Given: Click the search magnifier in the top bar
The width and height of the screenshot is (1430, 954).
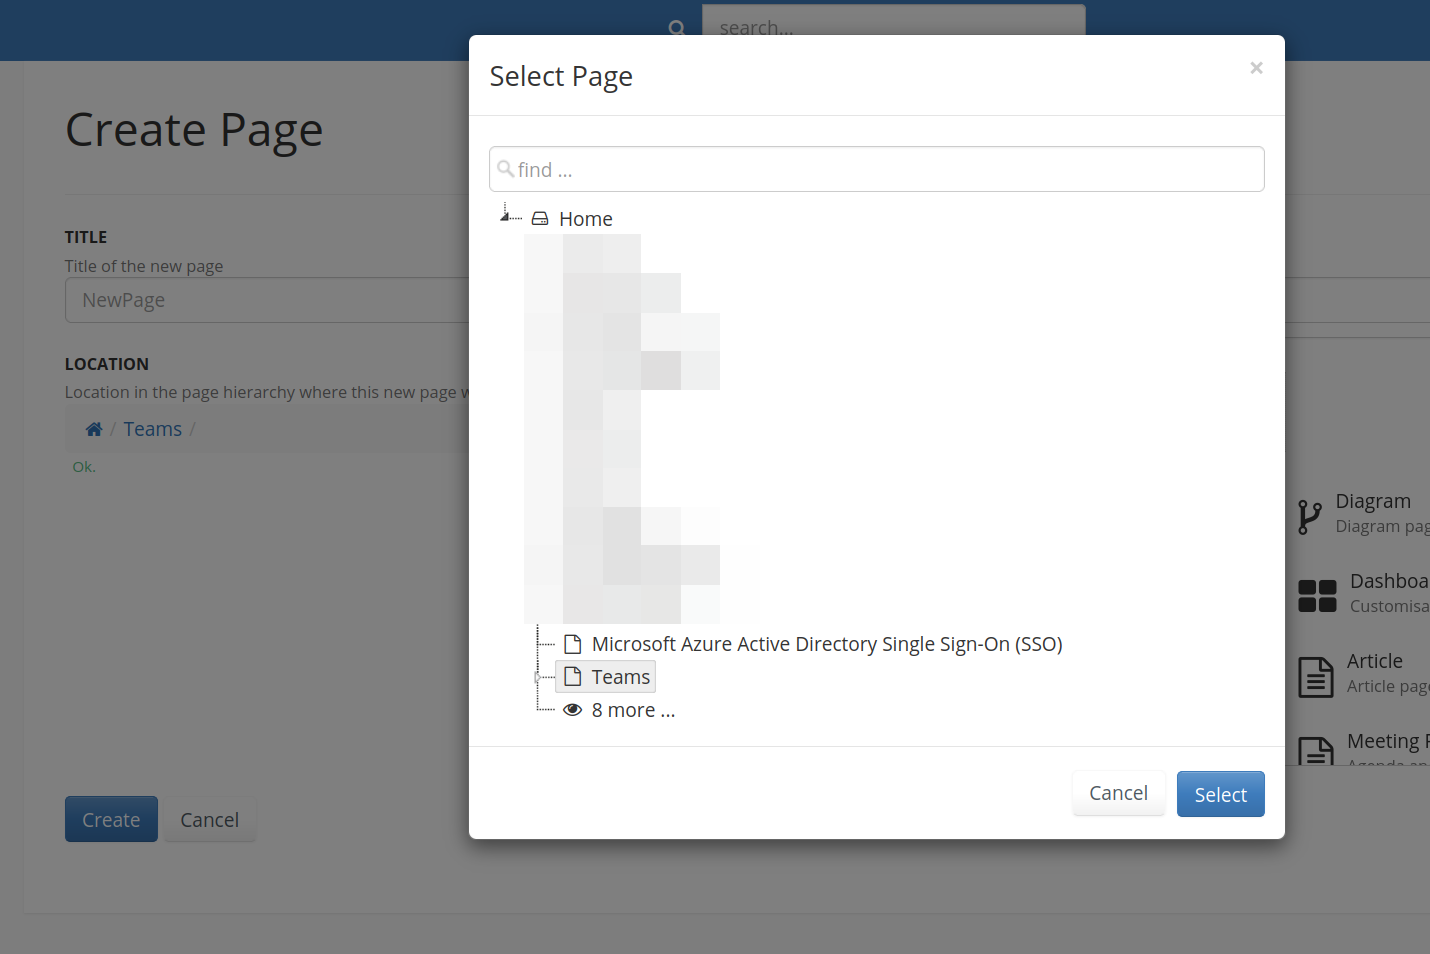Looking at the screenshot, I should (x=677, y=27).
